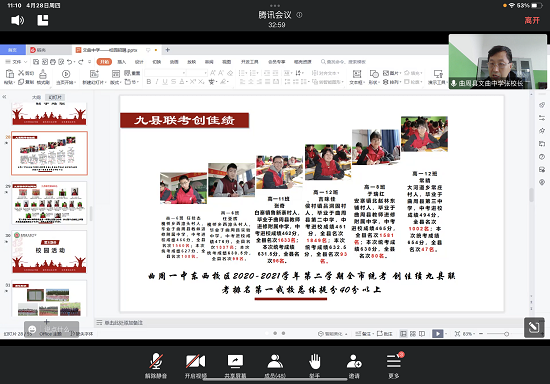Screen dimensions: 550x384
Task: Open the 成员 members list
Action: [x=275, y=366]
